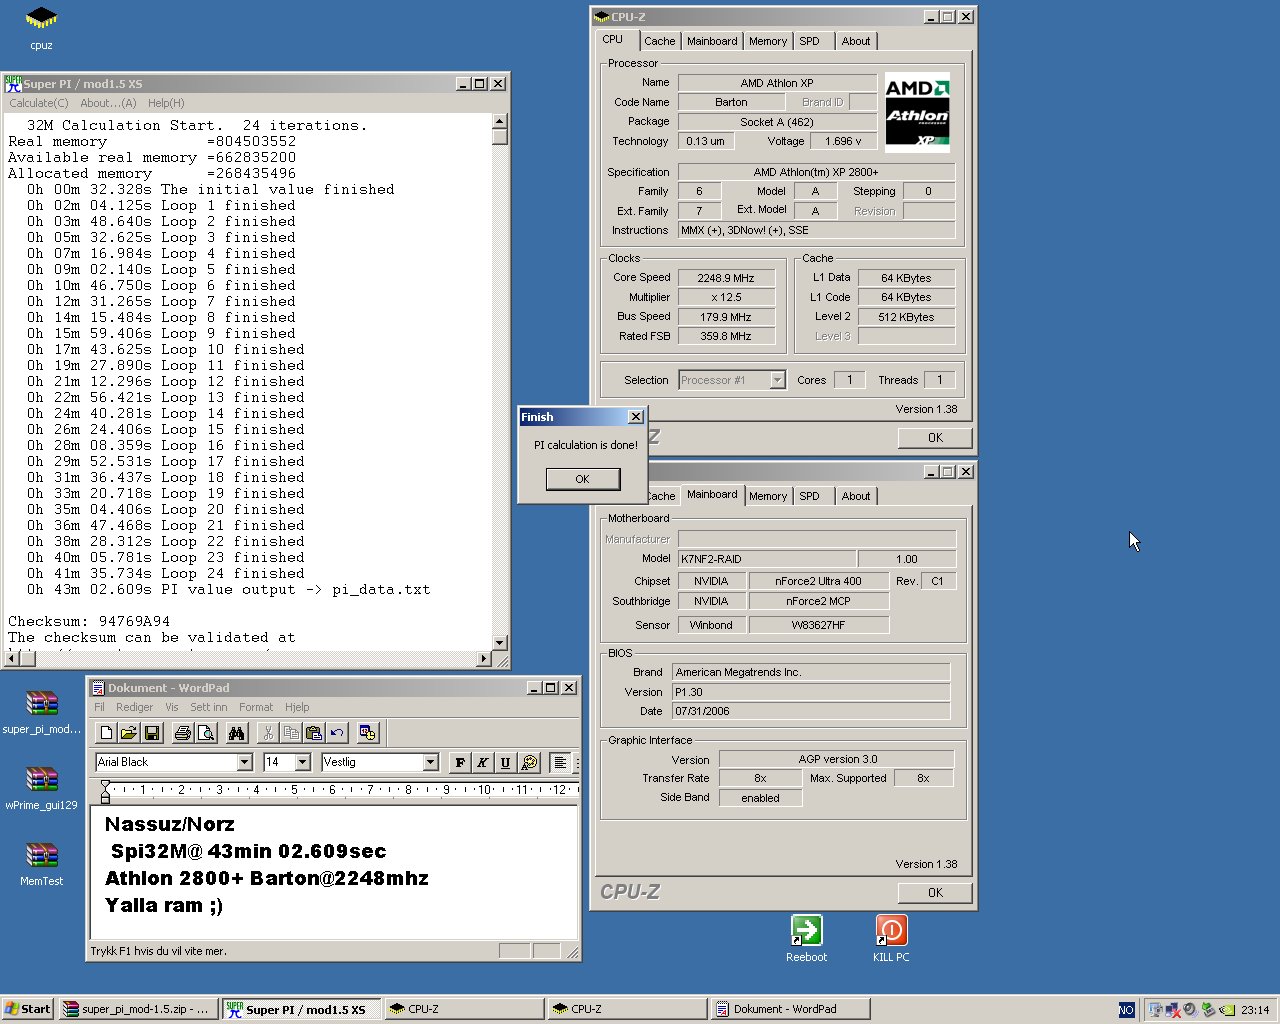Image resolution: width=1280 pixels, height=1024 pixels.
Task: Click OK button in lower CPU-Z window
Action: pos(935,893)
